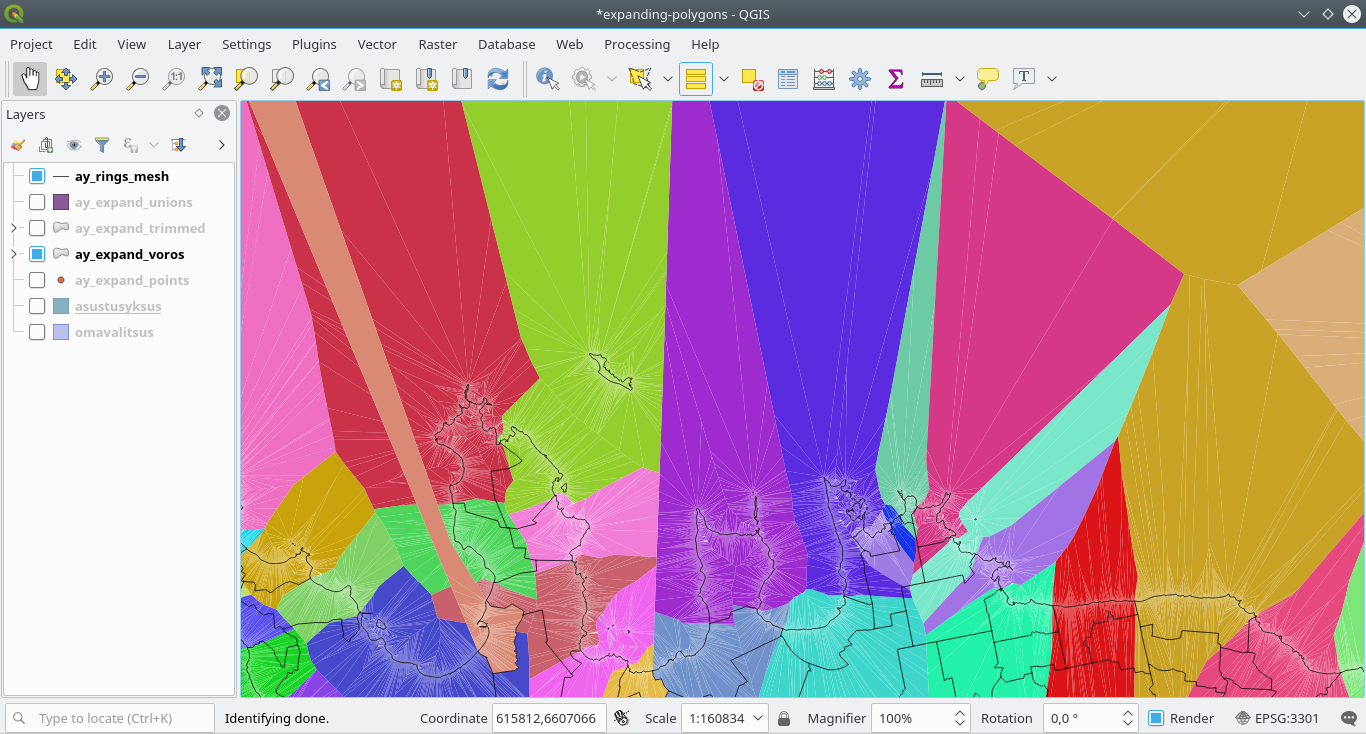
Task: Expand the ay_expand_trimmed layer tree
Action: [14, 228]
